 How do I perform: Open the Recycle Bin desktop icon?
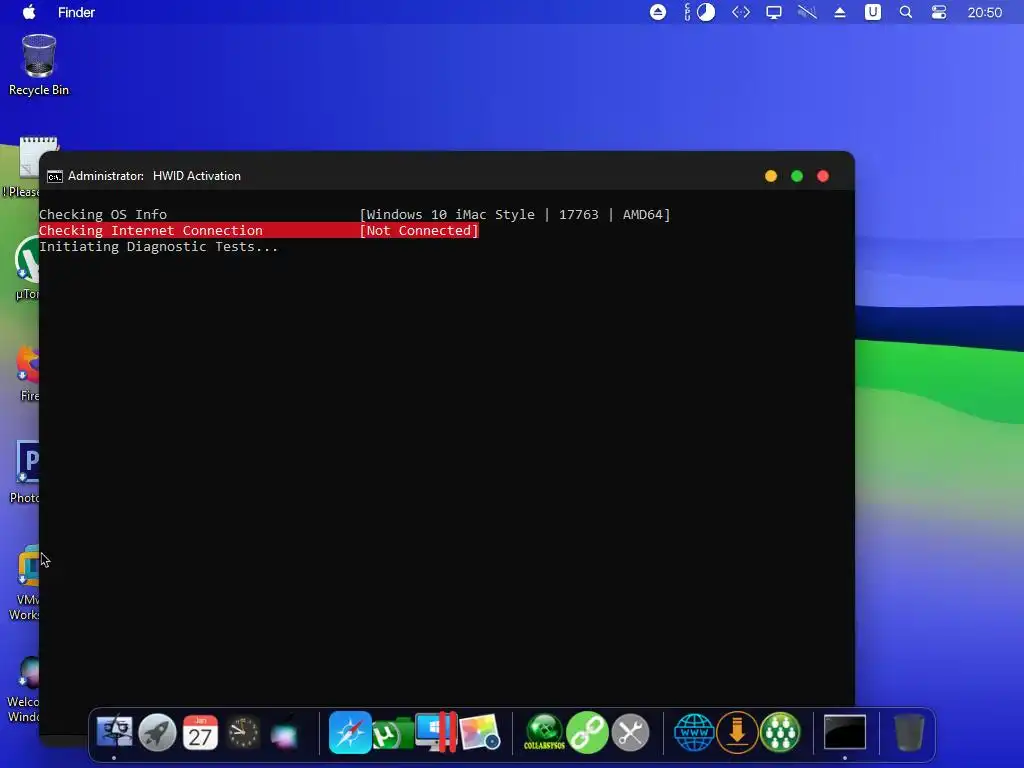[x=39, y=65]
